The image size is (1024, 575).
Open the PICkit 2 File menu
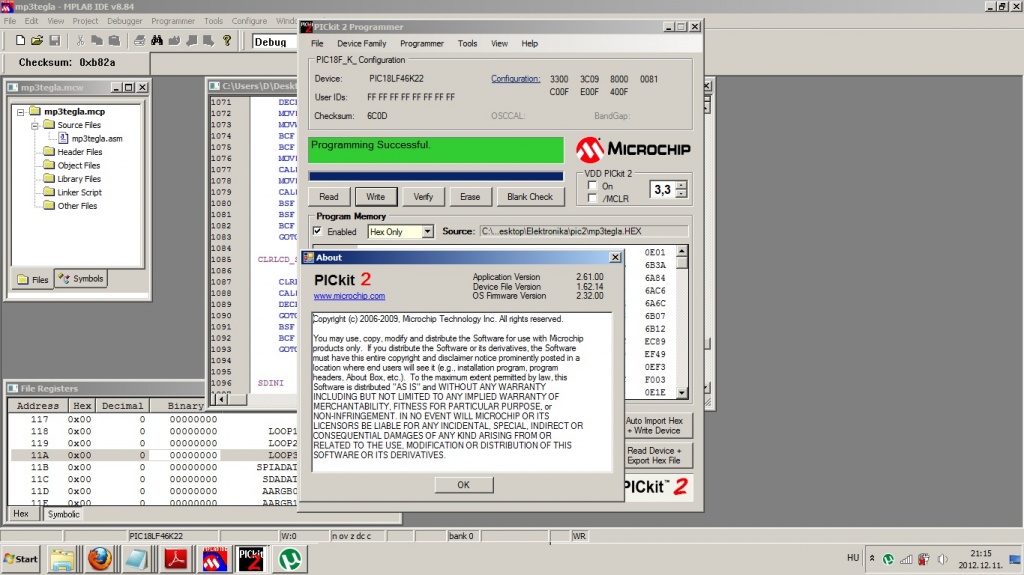[317, 43]
